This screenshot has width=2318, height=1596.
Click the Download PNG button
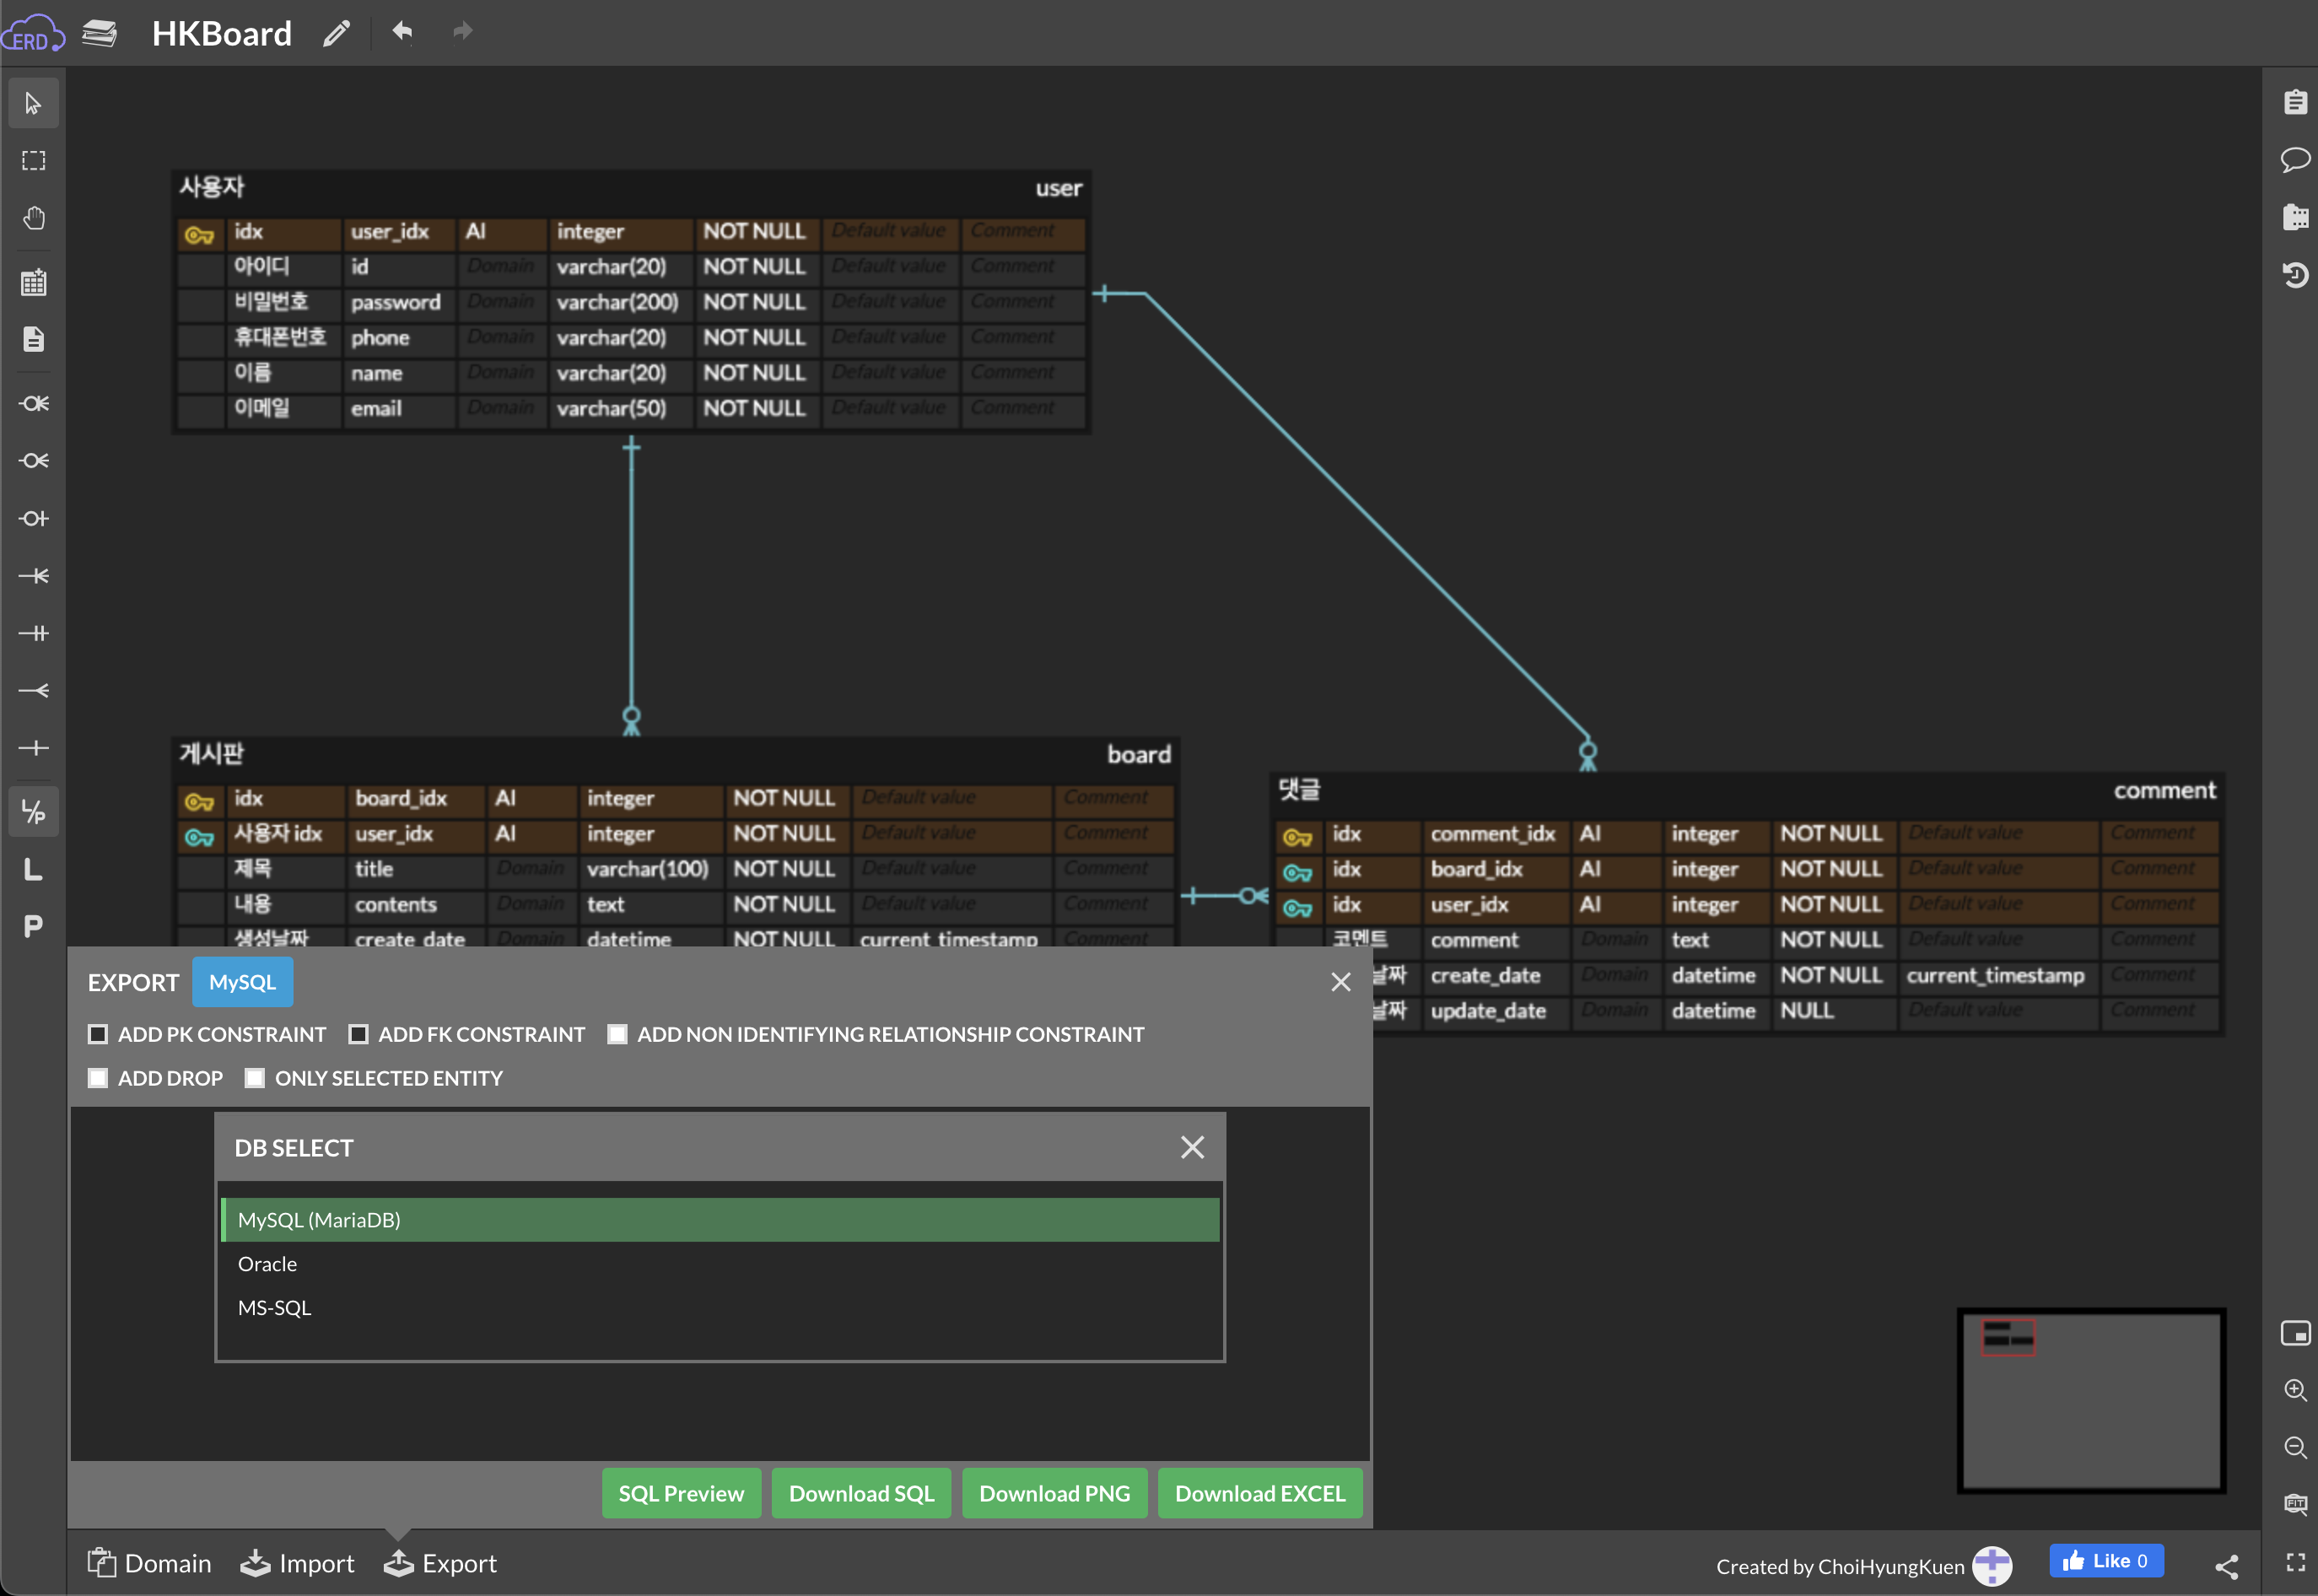point(1054,1493)
